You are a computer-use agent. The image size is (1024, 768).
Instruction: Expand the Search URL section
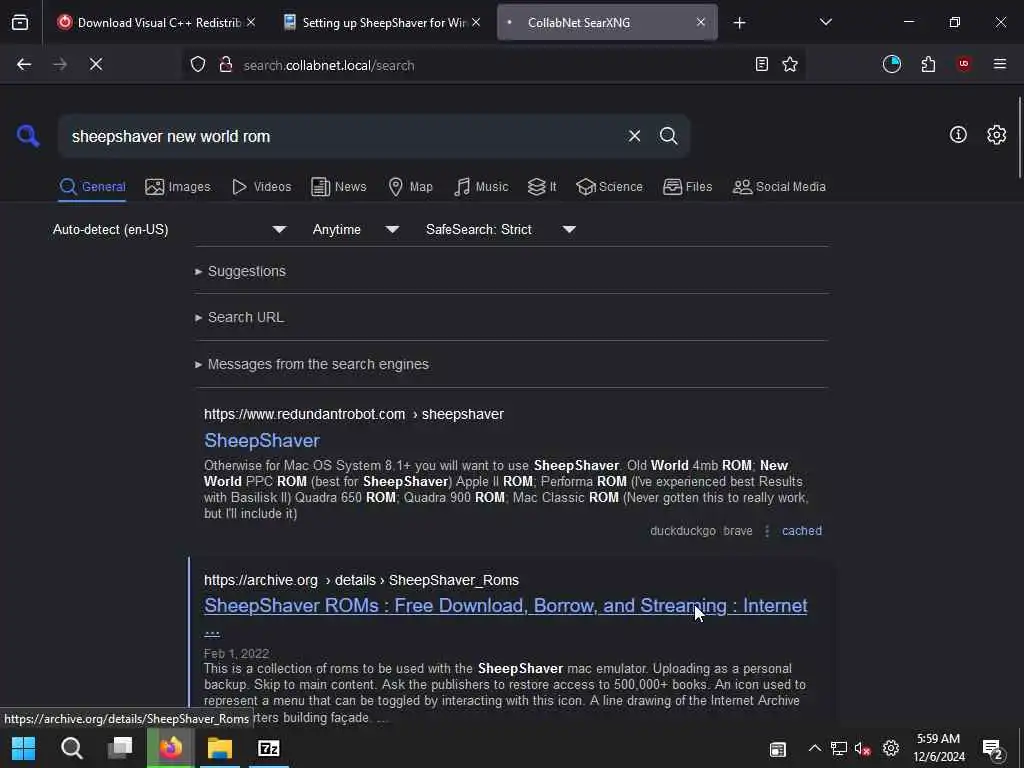pyautogui.click(x=239, y=317)
